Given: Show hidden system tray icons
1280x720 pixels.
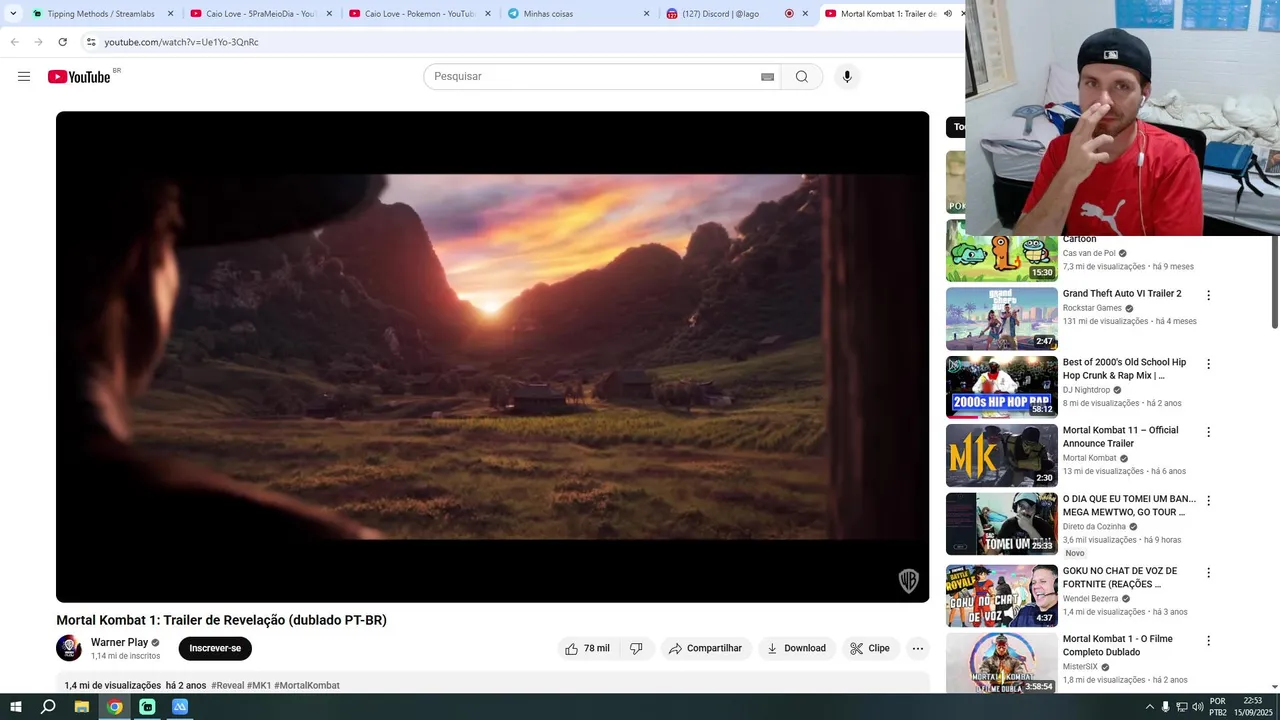Looking at the screenshot, I should 1149,707.
